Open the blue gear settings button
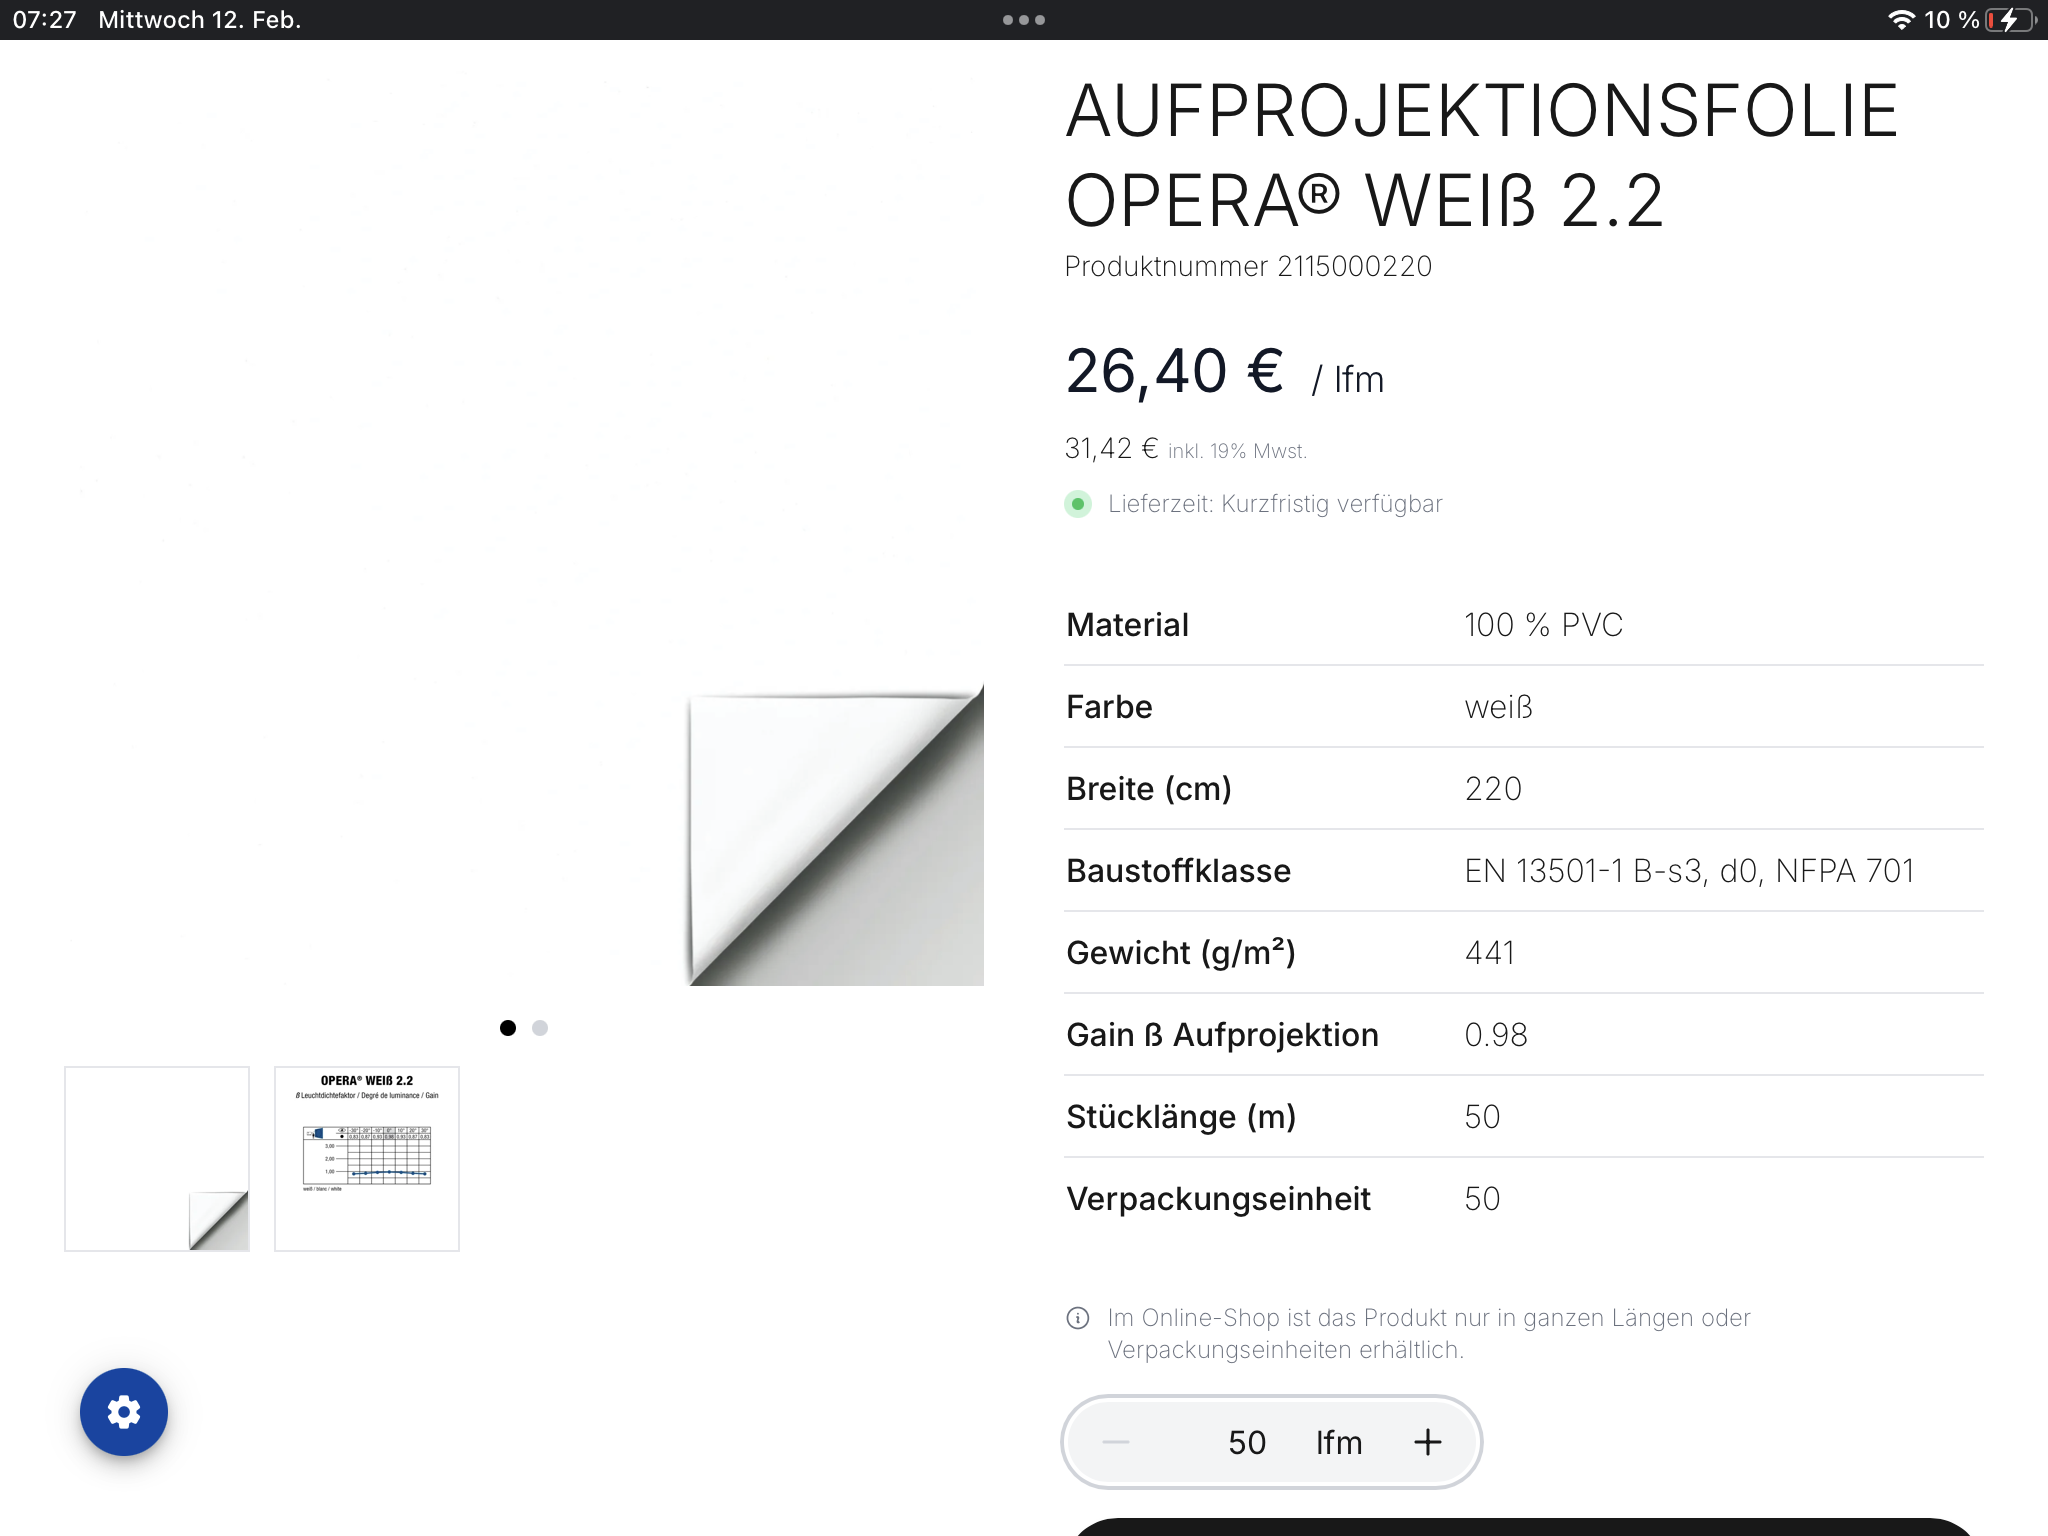 click(124, 1412)
